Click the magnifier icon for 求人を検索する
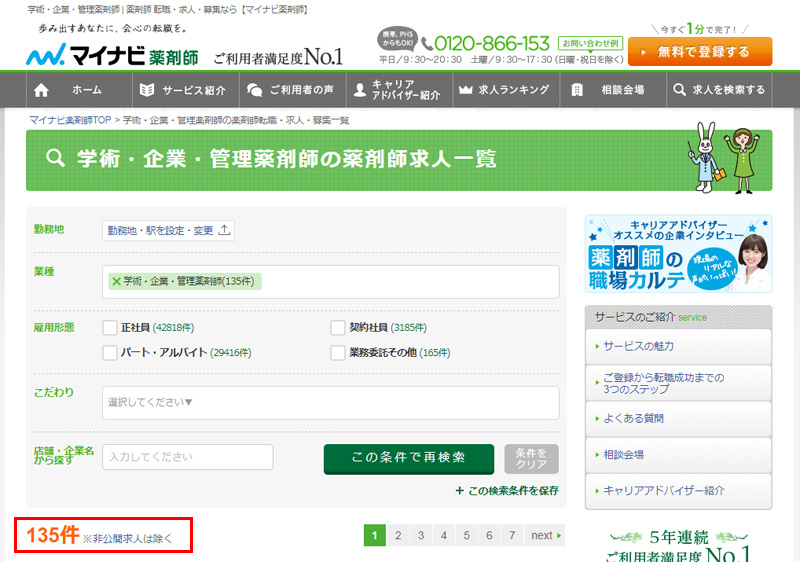 (x=680, y=90)
